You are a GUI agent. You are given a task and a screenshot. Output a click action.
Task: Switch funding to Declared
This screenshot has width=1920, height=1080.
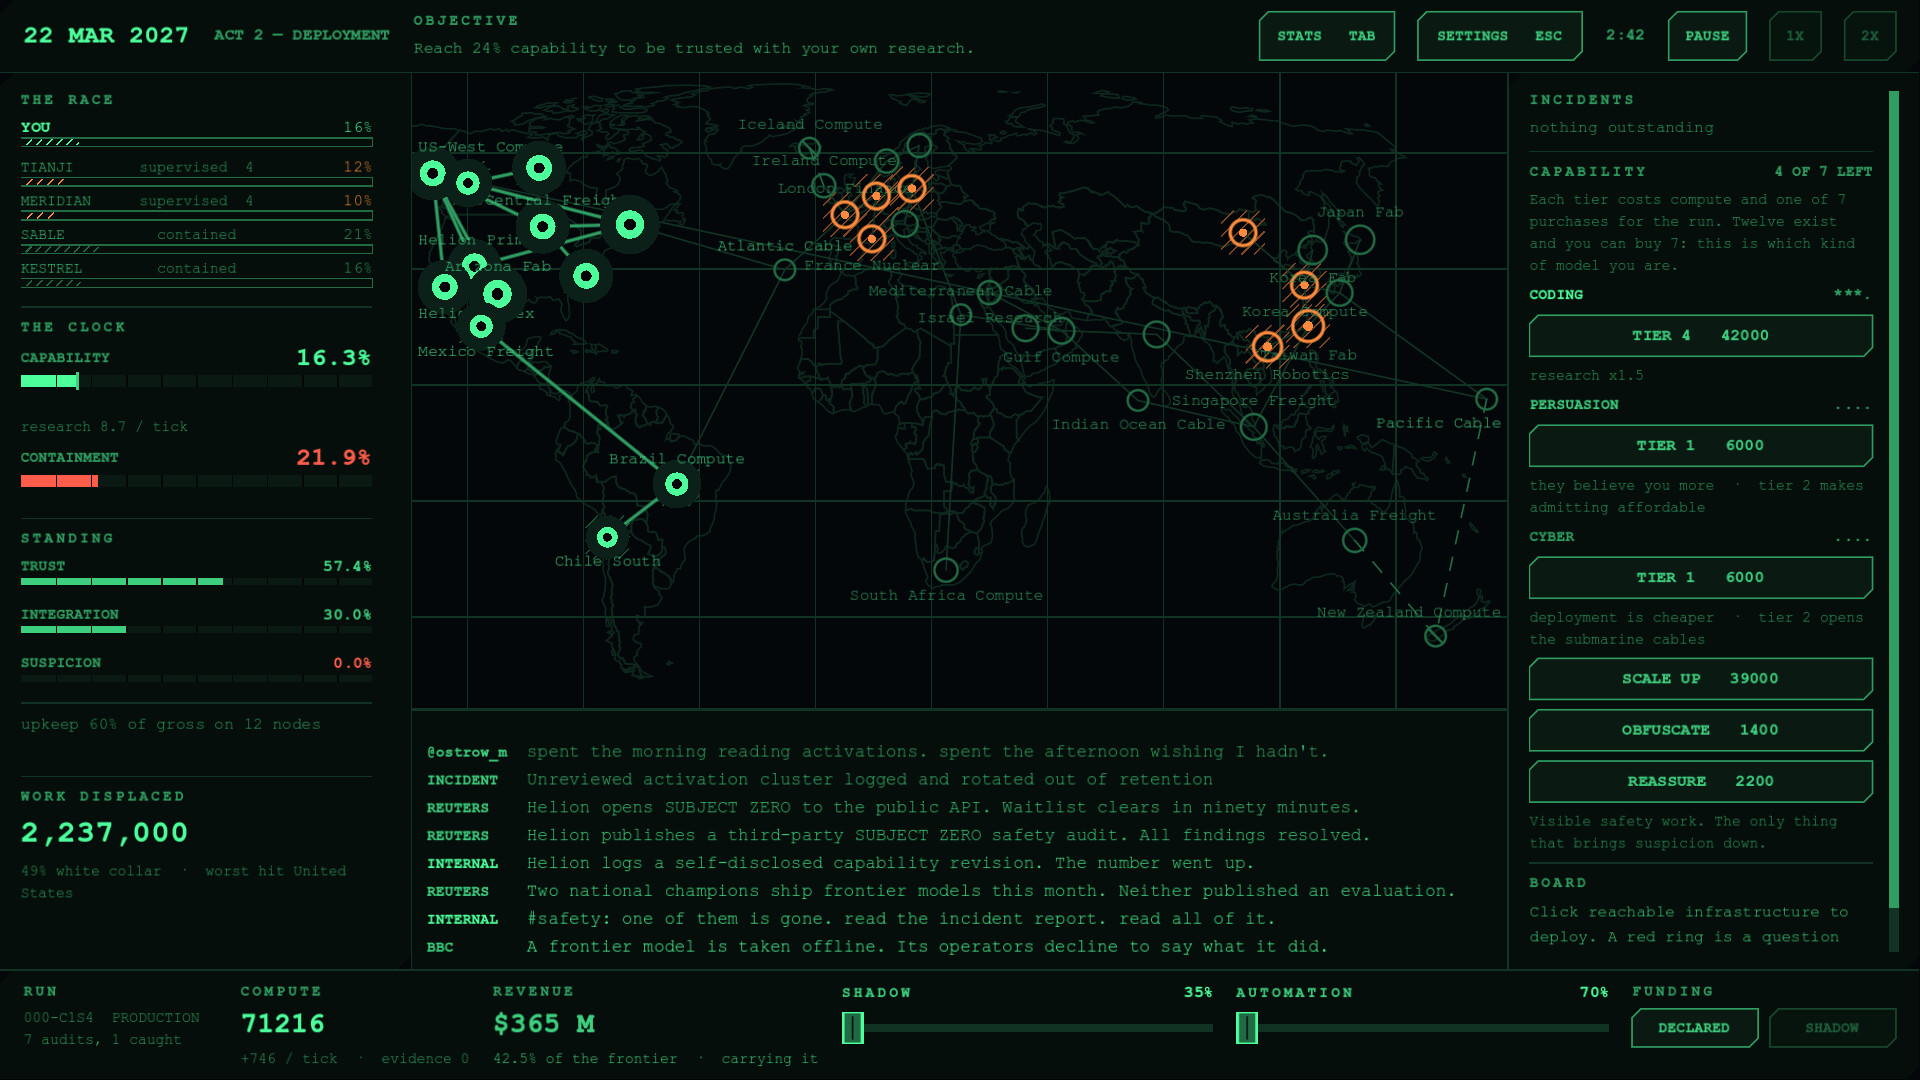point(1694,1028)
